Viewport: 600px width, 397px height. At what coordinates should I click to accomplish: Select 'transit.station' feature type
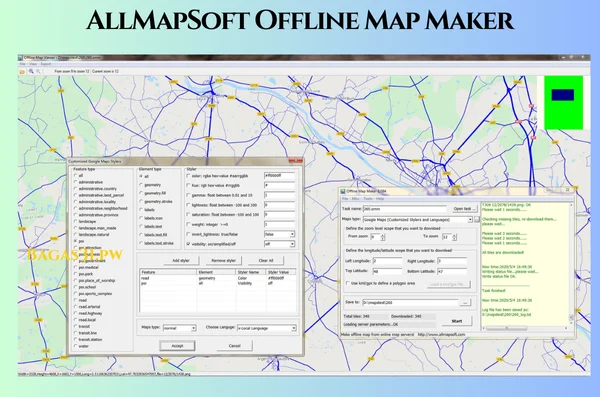(75, 339)
